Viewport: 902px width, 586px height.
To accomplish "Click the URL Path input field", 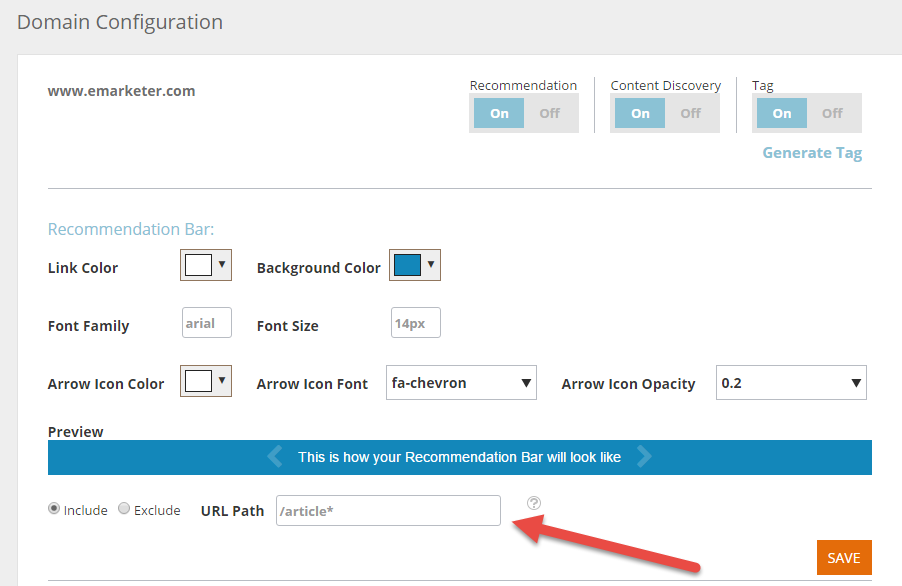I will click(x=388, y=511).
